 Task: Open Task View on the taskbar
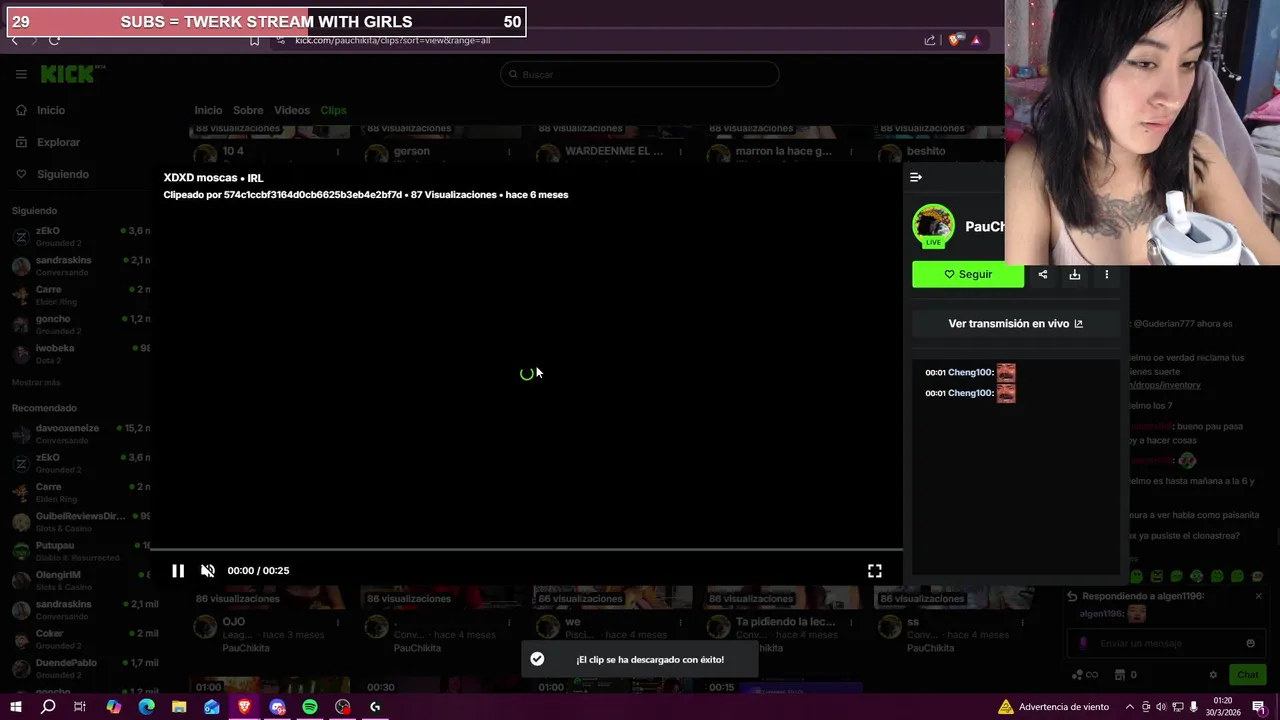pos(80,707)
